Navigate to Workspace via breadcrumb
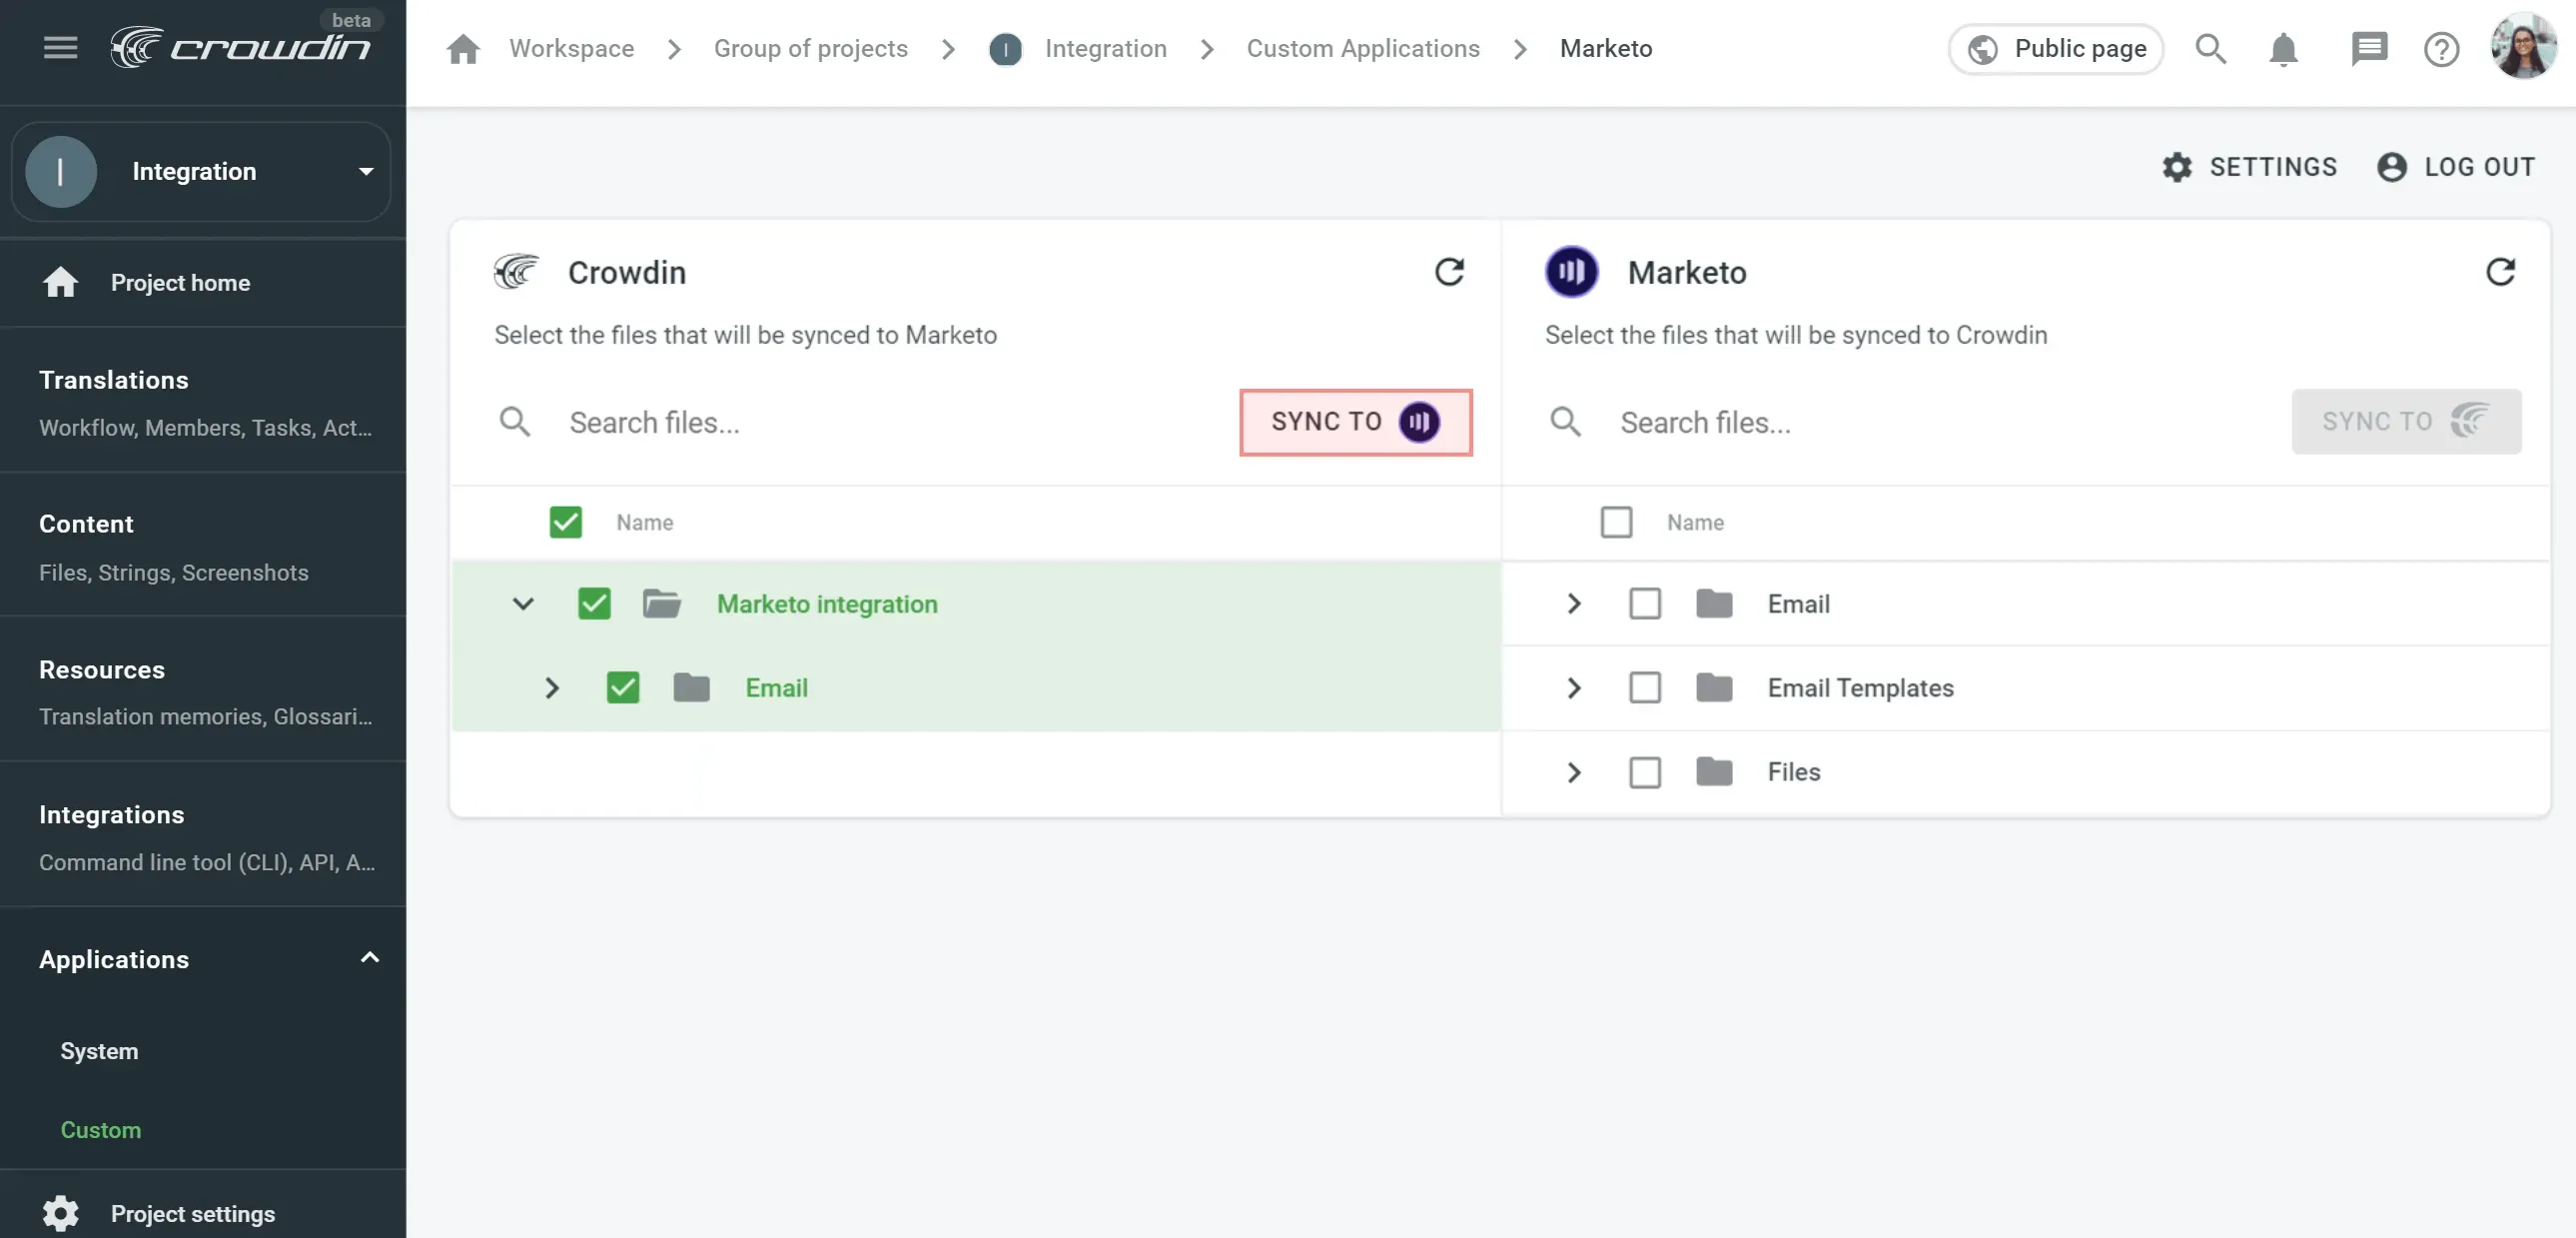Screen dimensions: 2576x1238 (x=571, y=48)
